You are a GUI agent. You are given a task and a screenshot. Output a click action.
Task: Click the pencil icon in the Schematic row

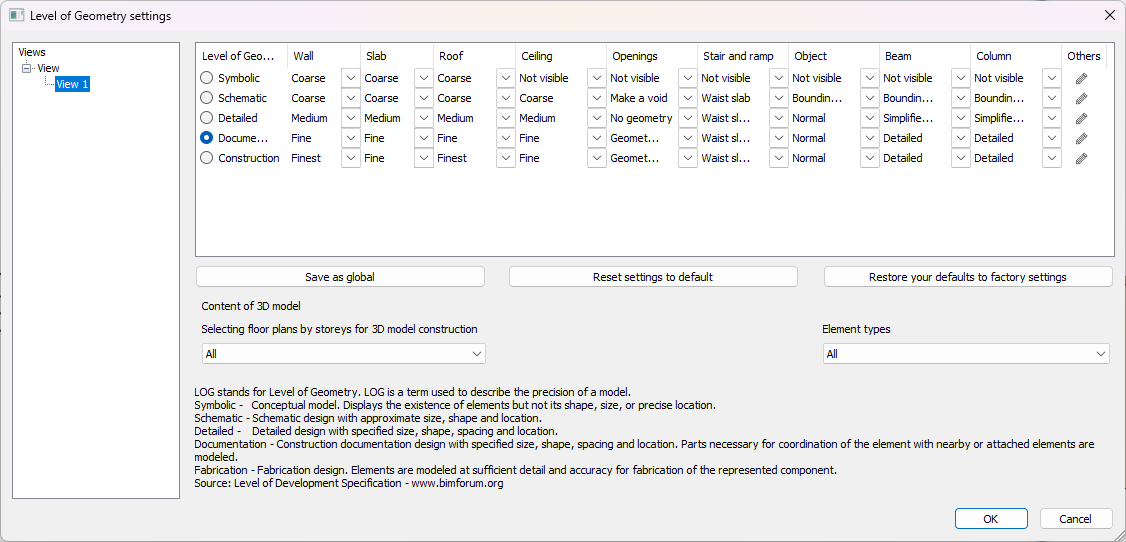(1081, 98)
